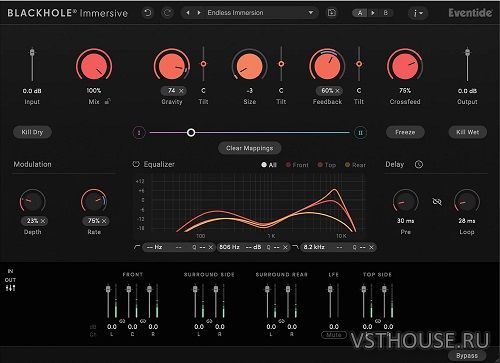Click the macro II endpoint icon
This screenshot has height=363, width=500.
click(x=360, y=133)
